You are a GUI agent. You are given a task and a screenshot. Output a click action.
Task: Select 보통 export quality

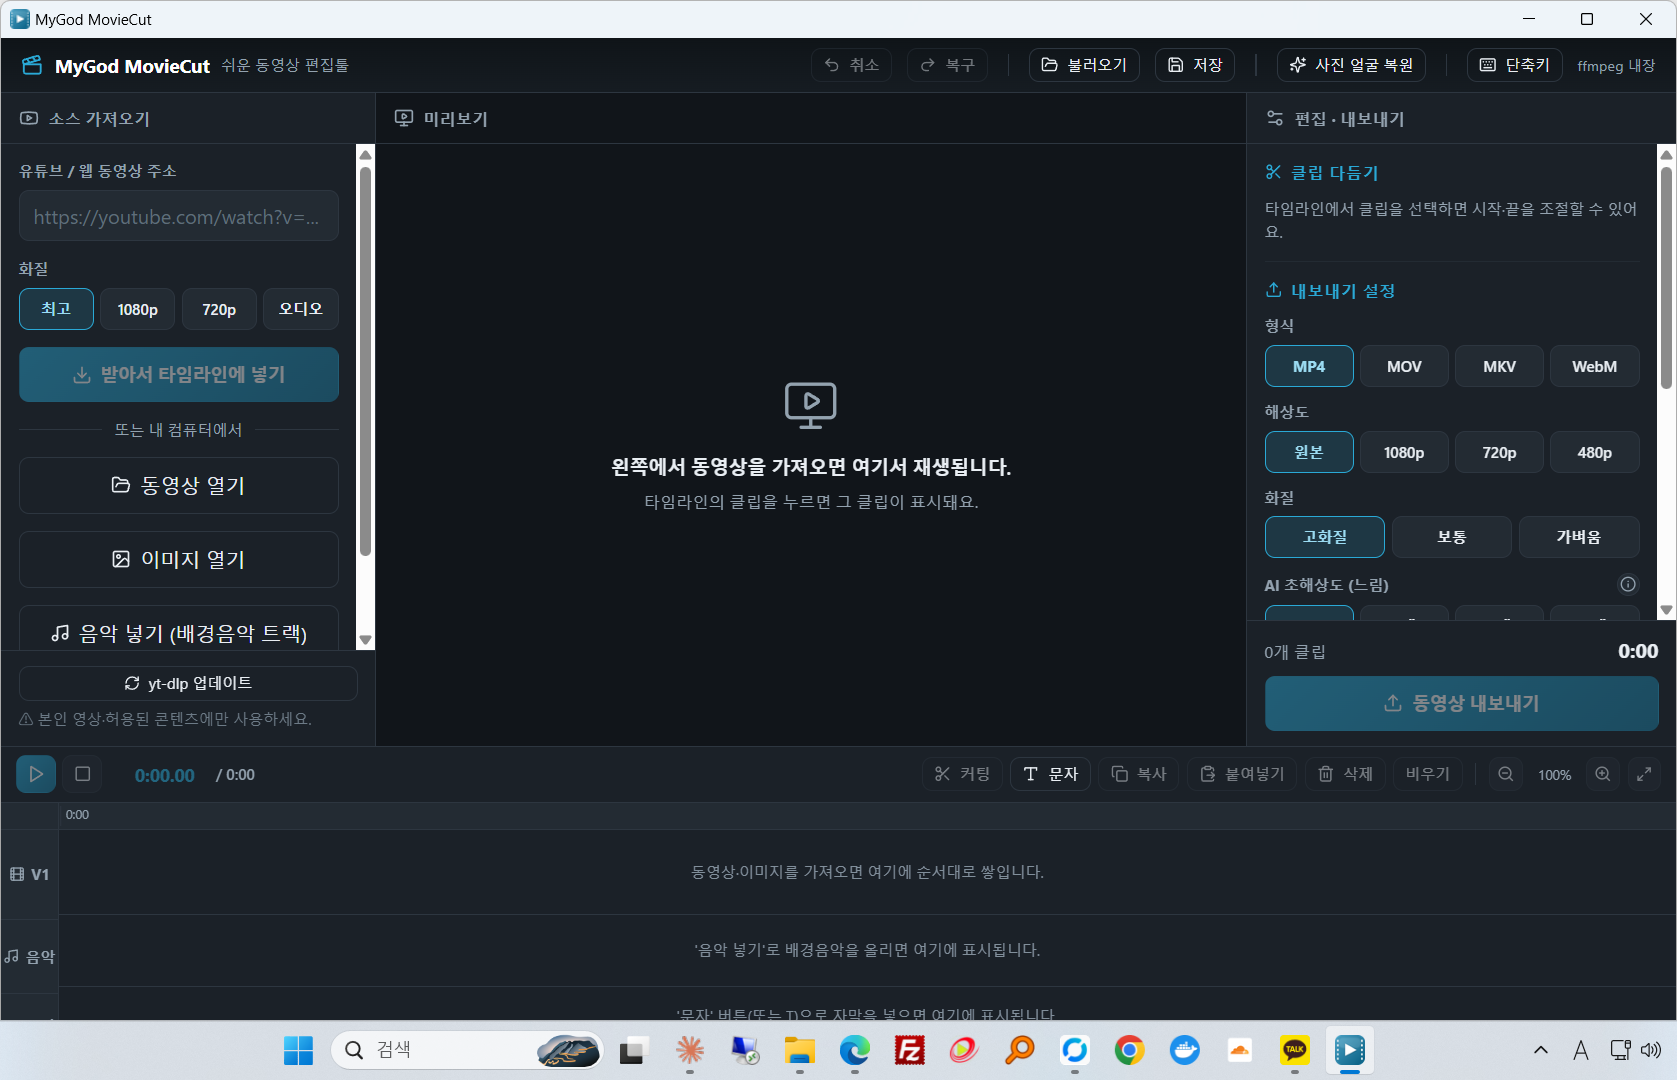(x=1452, y=537)
